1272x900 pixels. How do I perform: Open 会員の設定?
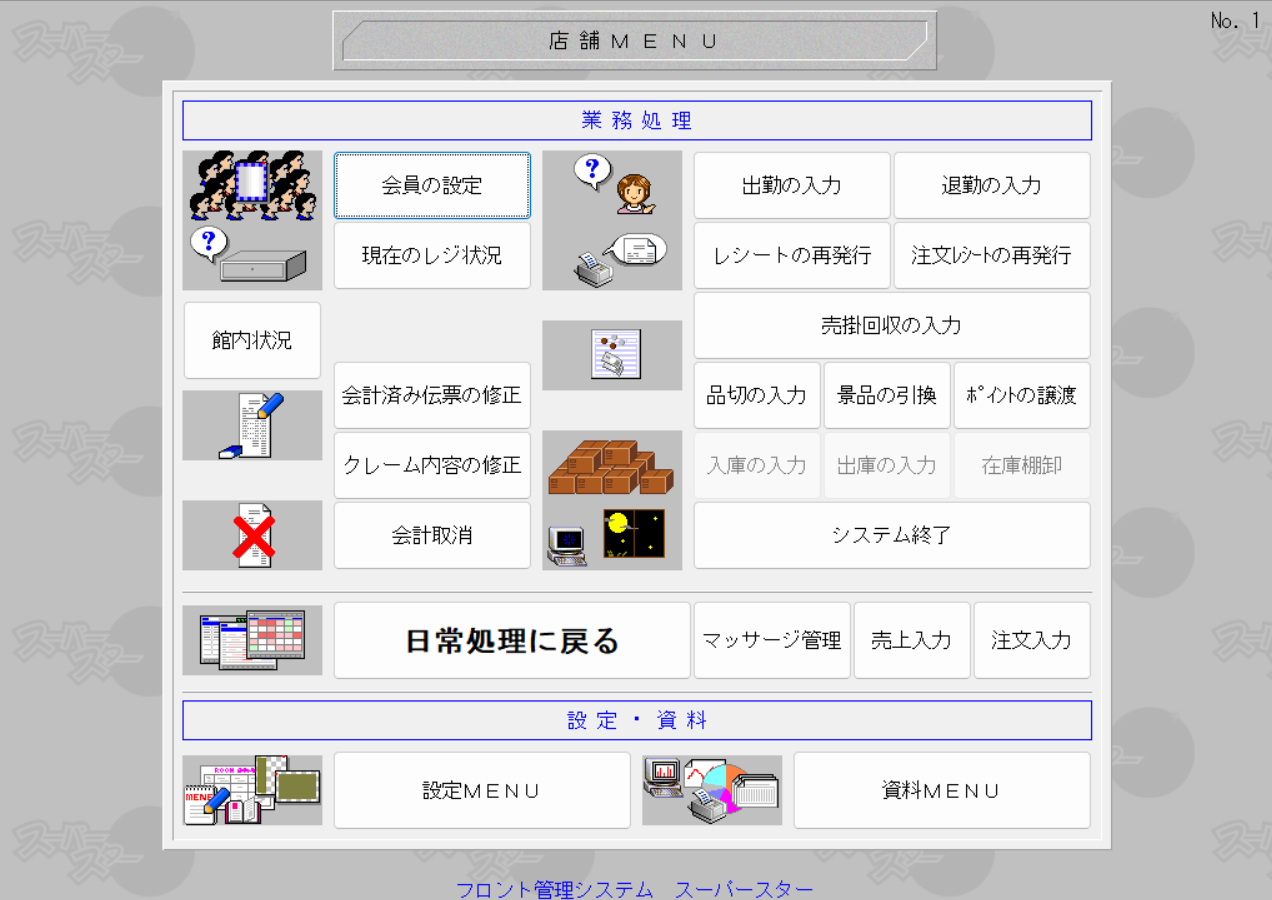tap(432, 185)
